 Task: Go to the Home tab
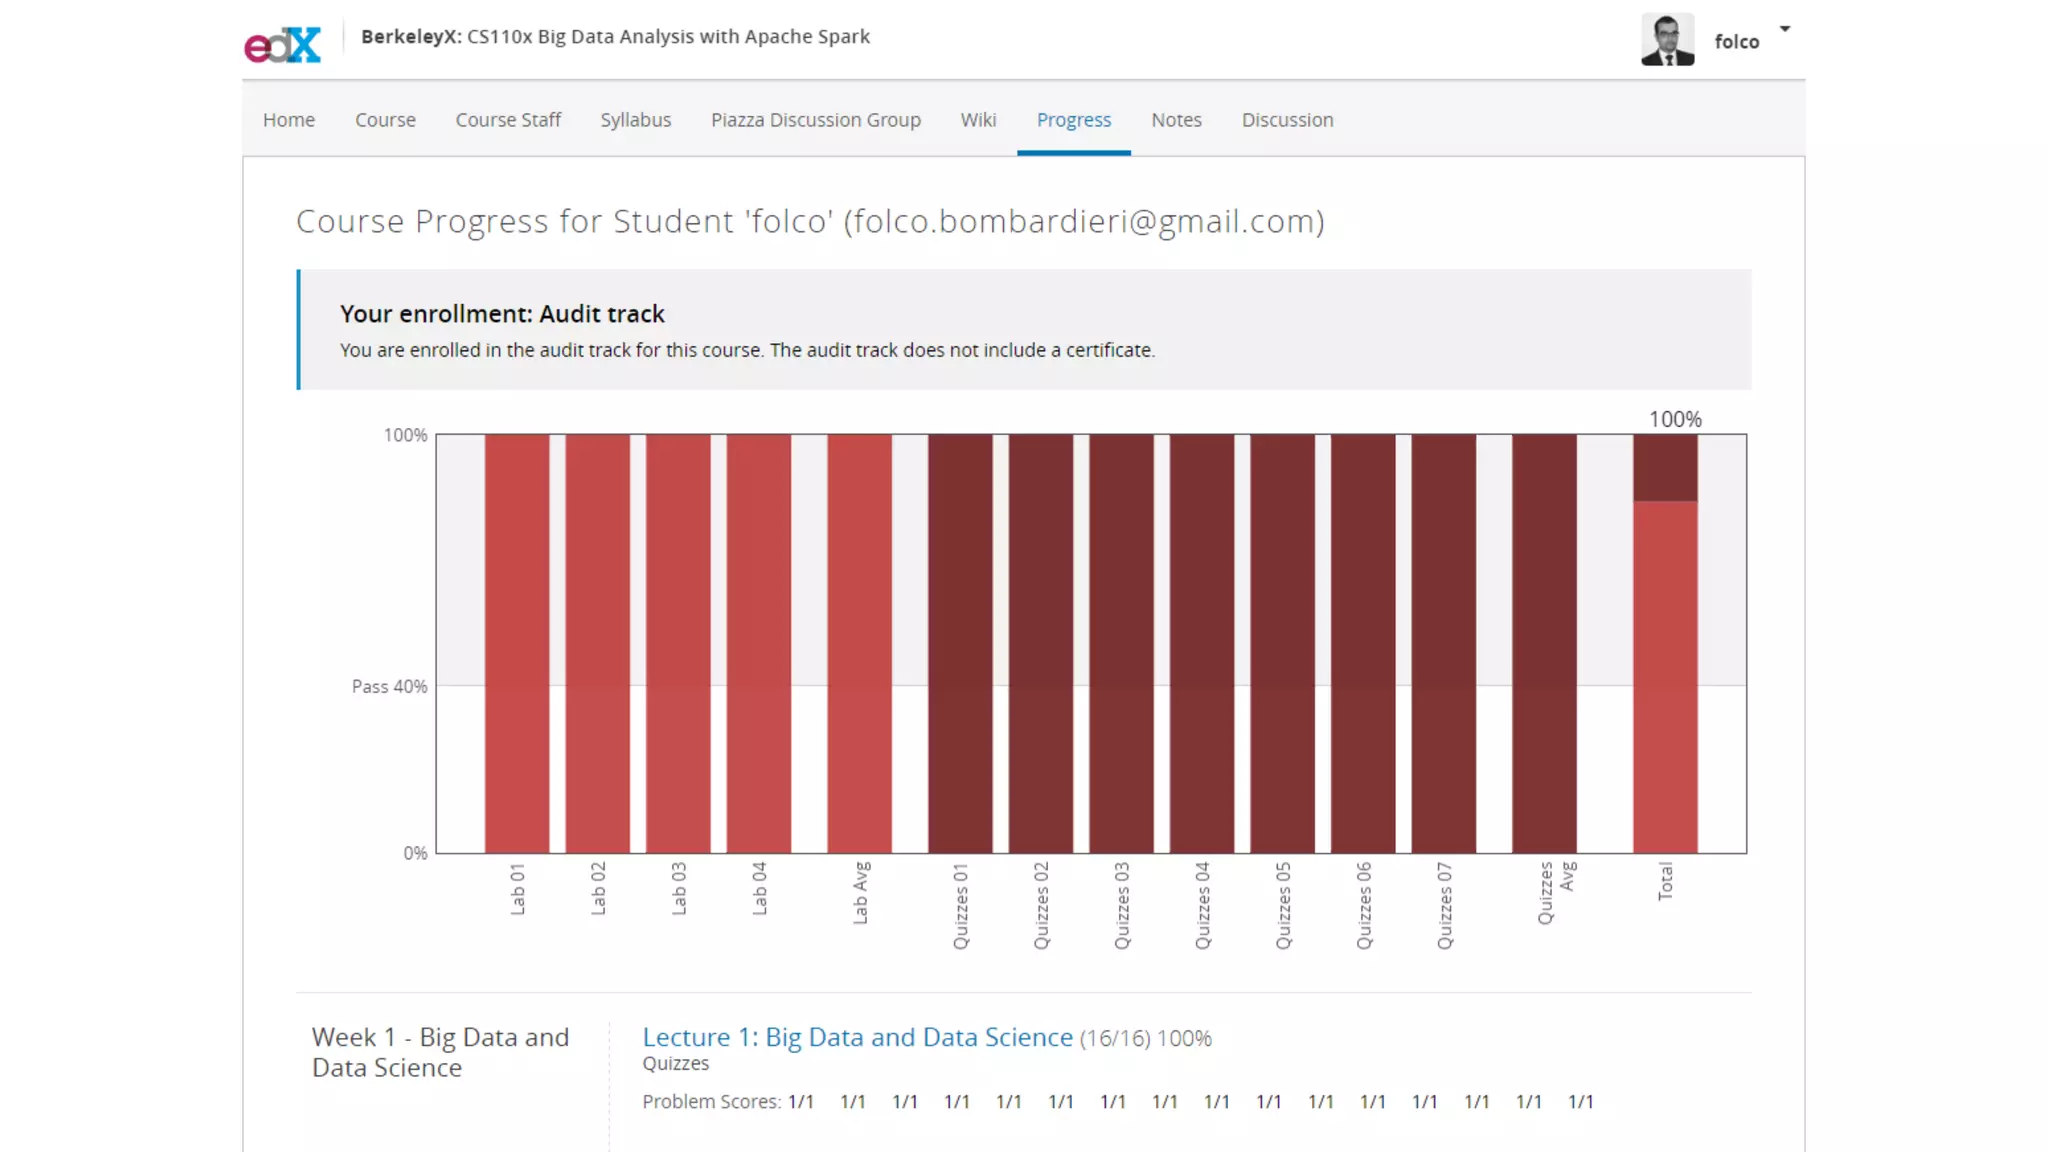click(x=289, y=119)
